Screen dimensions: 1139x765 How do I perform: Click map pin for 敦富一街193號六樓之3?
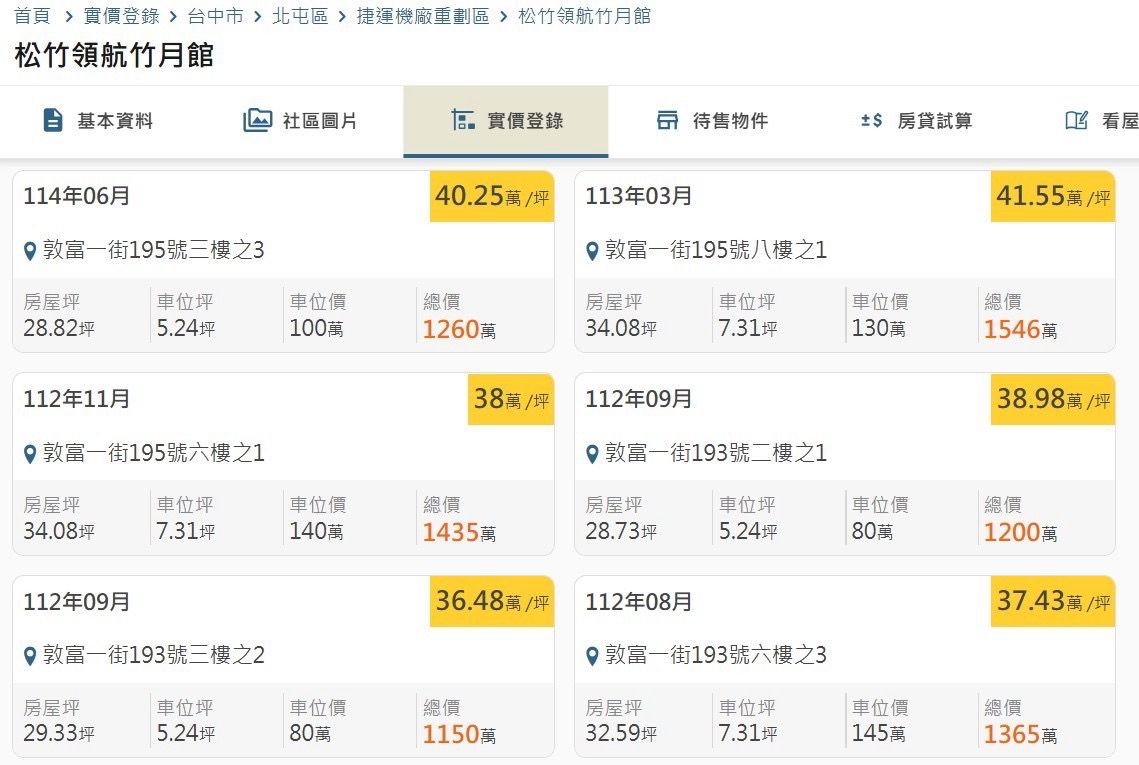[x=592, y=656]
